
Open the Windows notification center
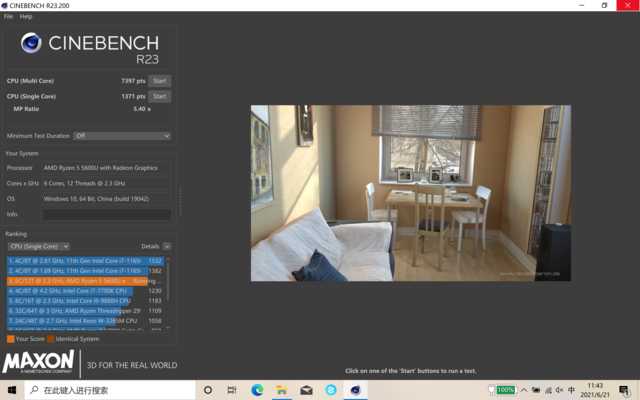[623, 391]
